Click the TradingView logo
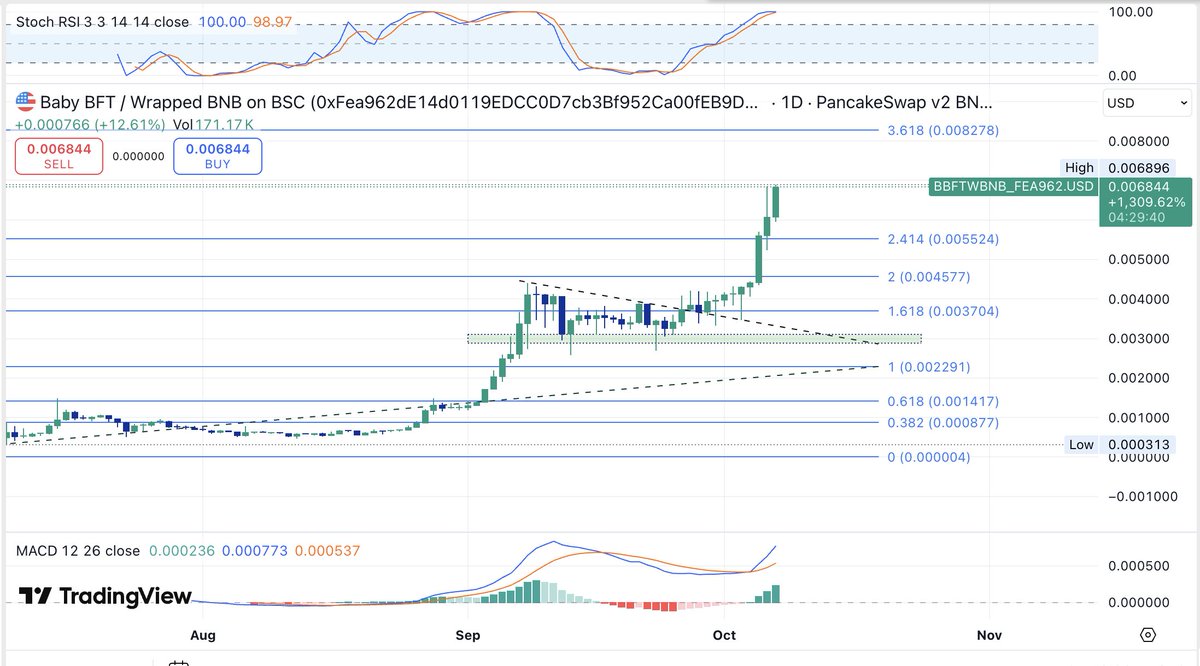 click(106, 597)
